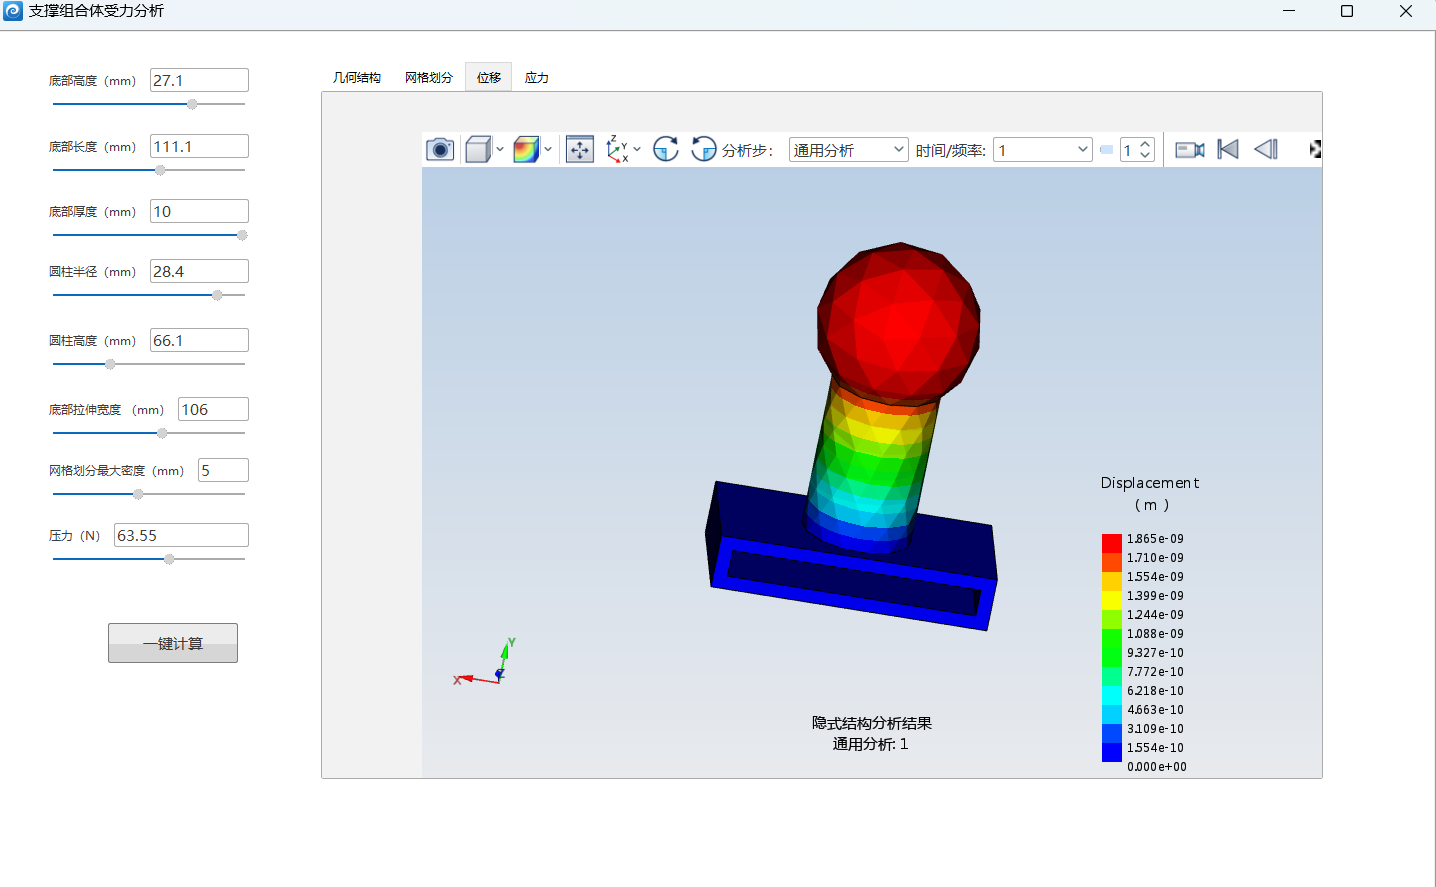Click the blue 1.554e-10 legend swatch
Screen dimensions: 1436x887
[x=1112, y=752]
